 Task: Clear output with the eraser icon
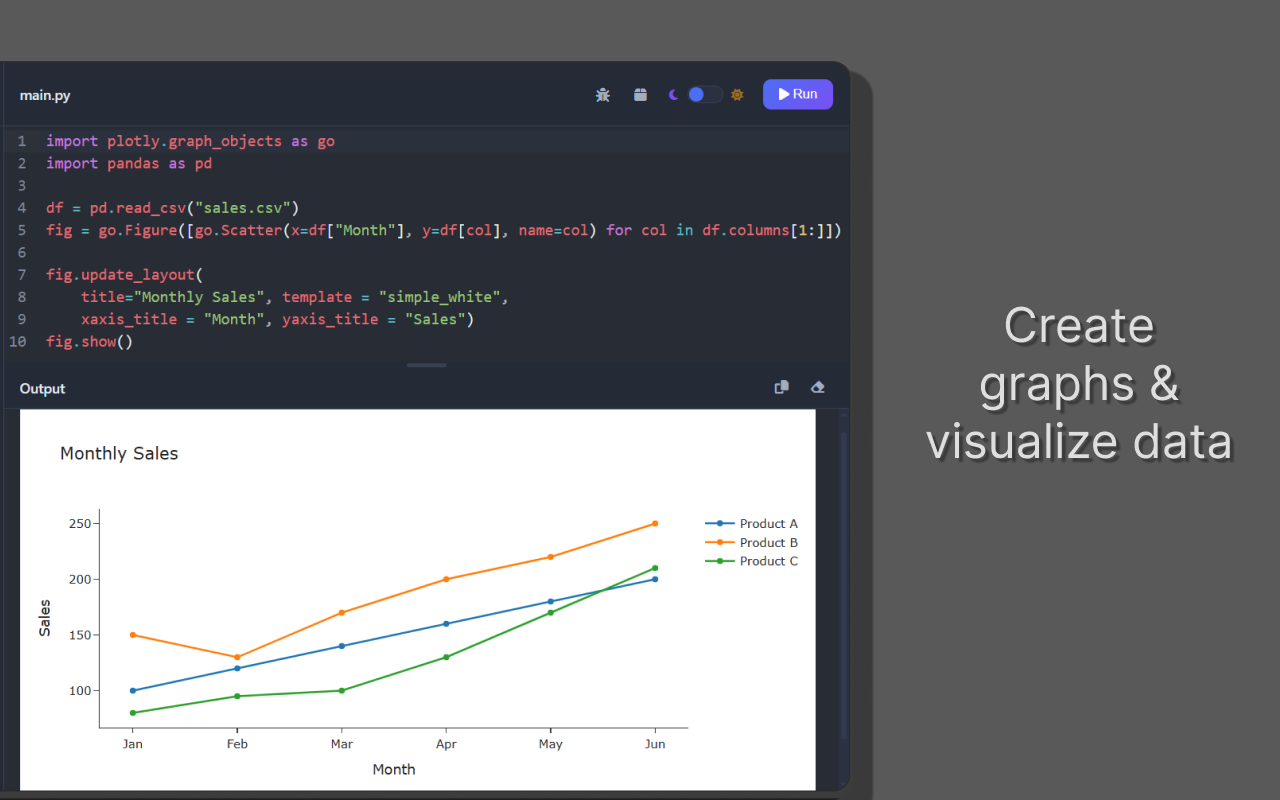[x=818, y=388]
